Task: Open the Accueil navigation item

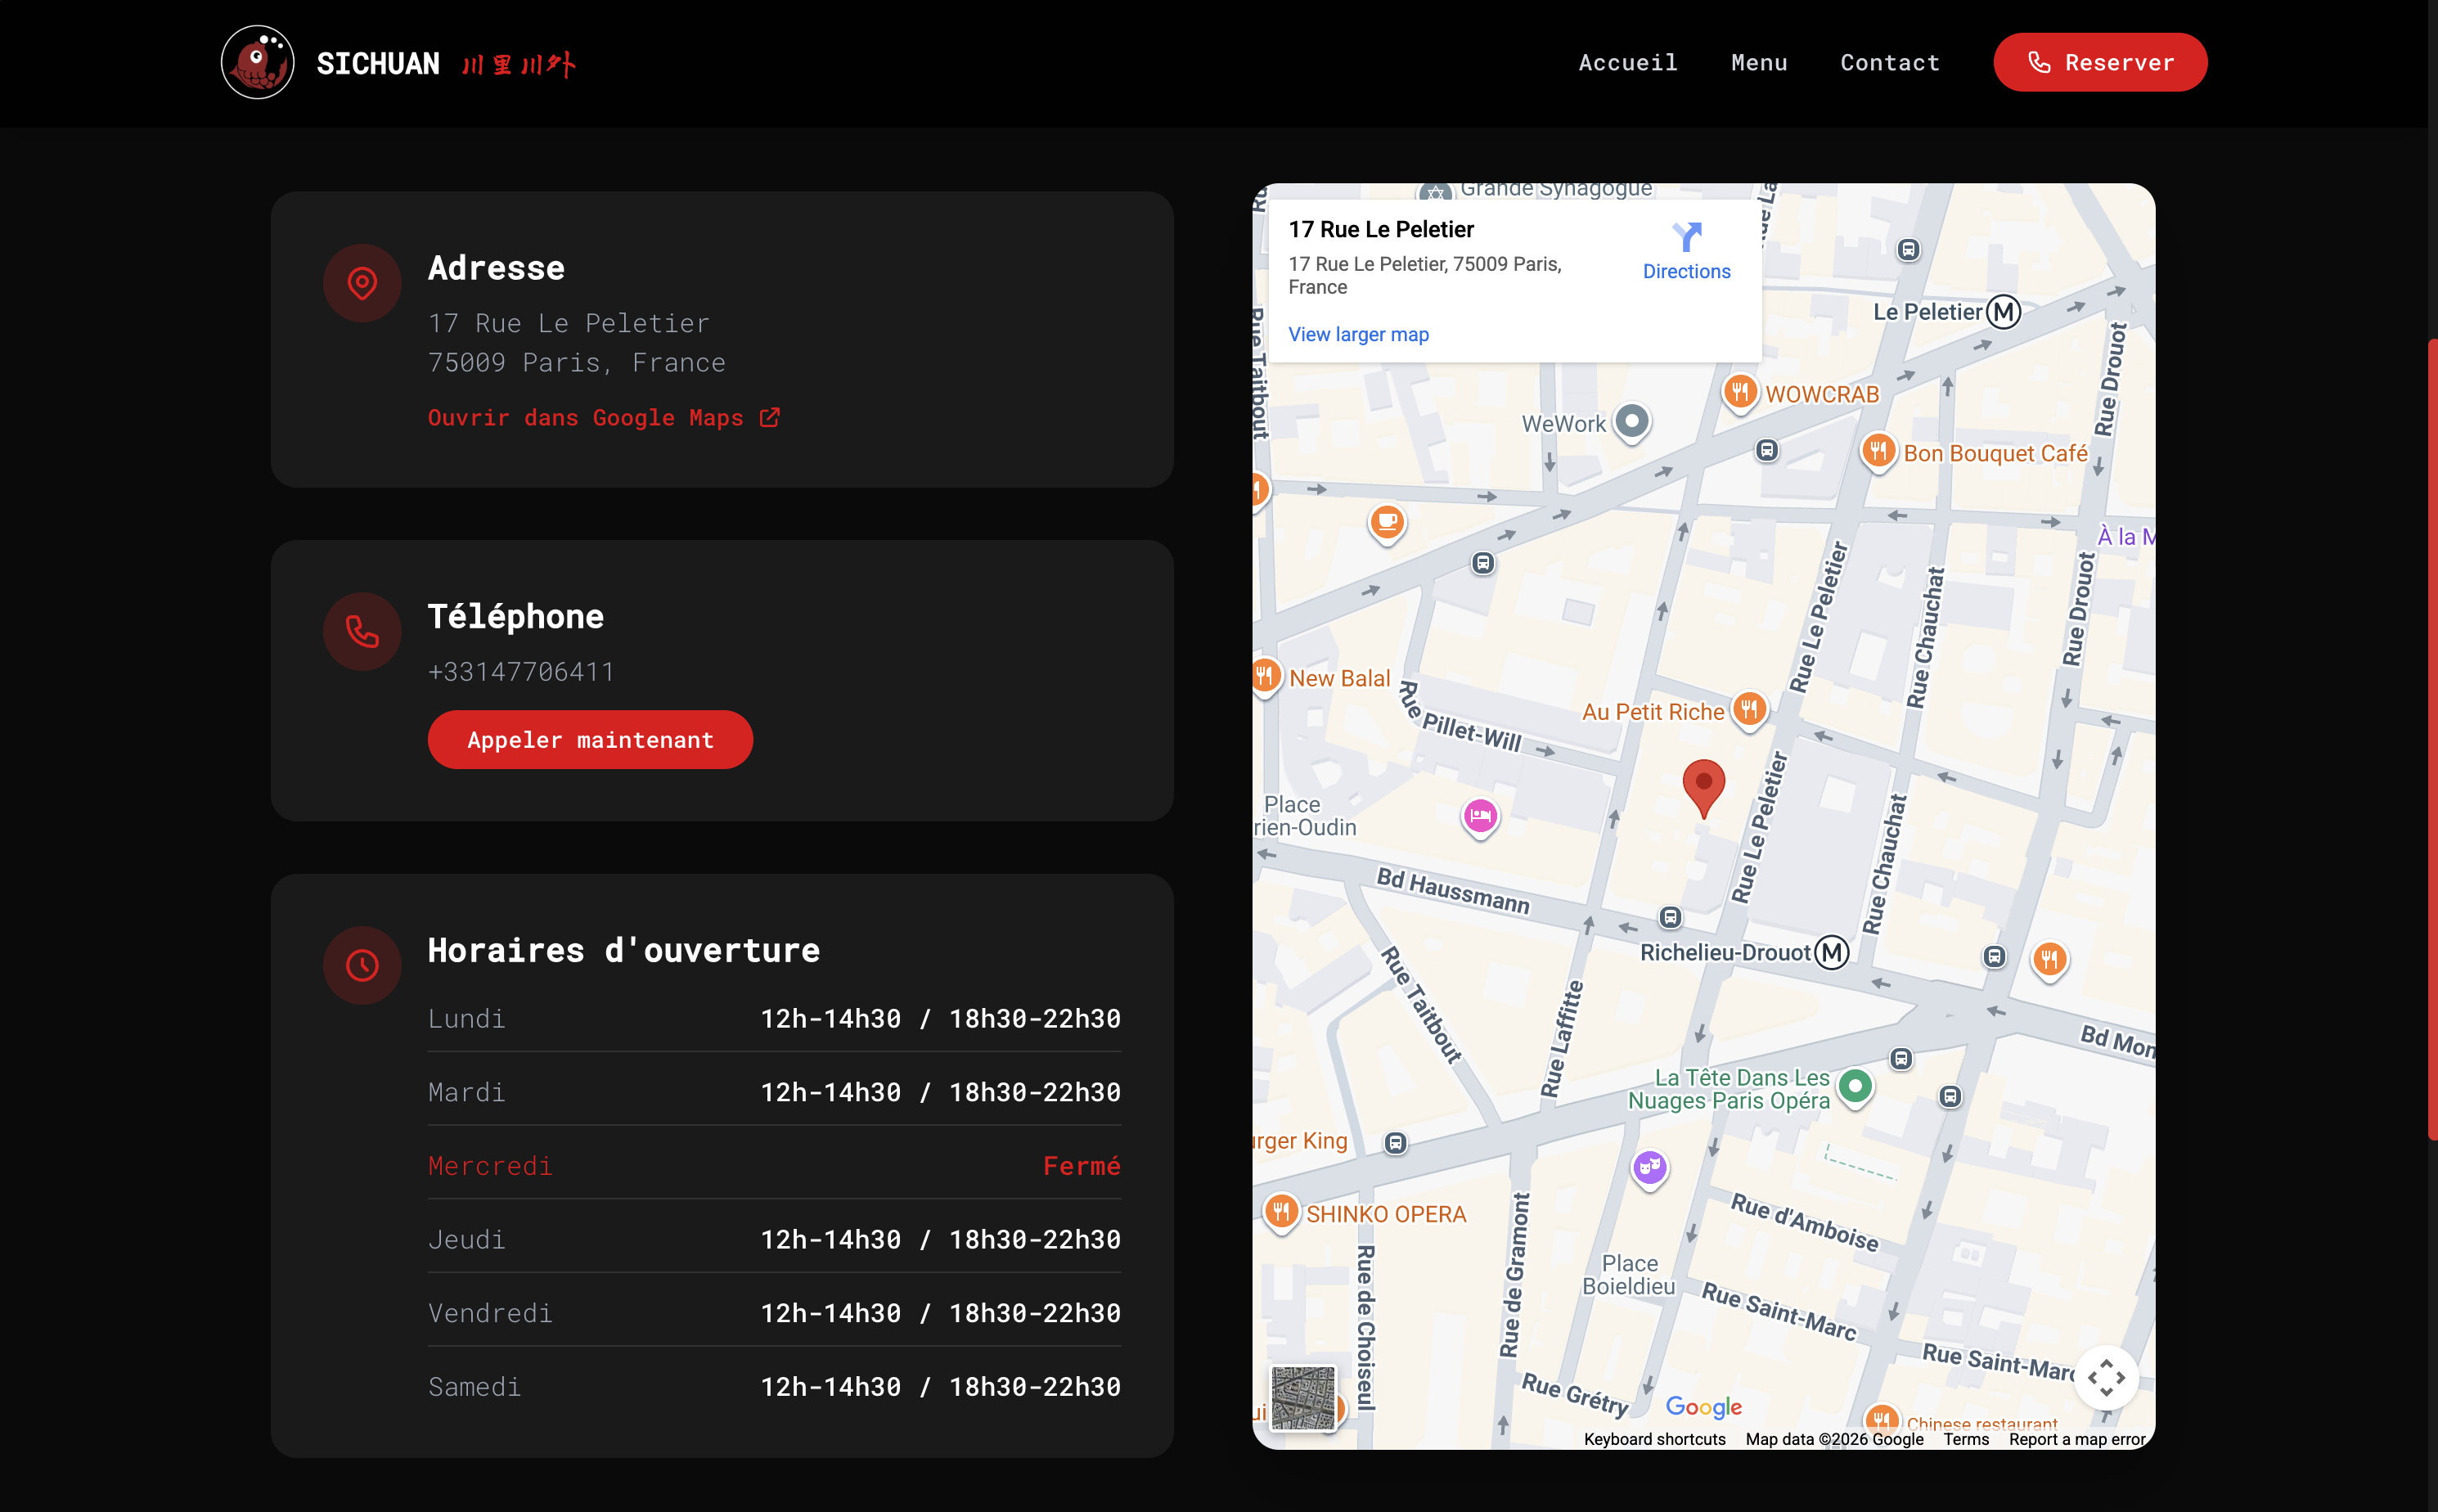Action: (1627, 62)
